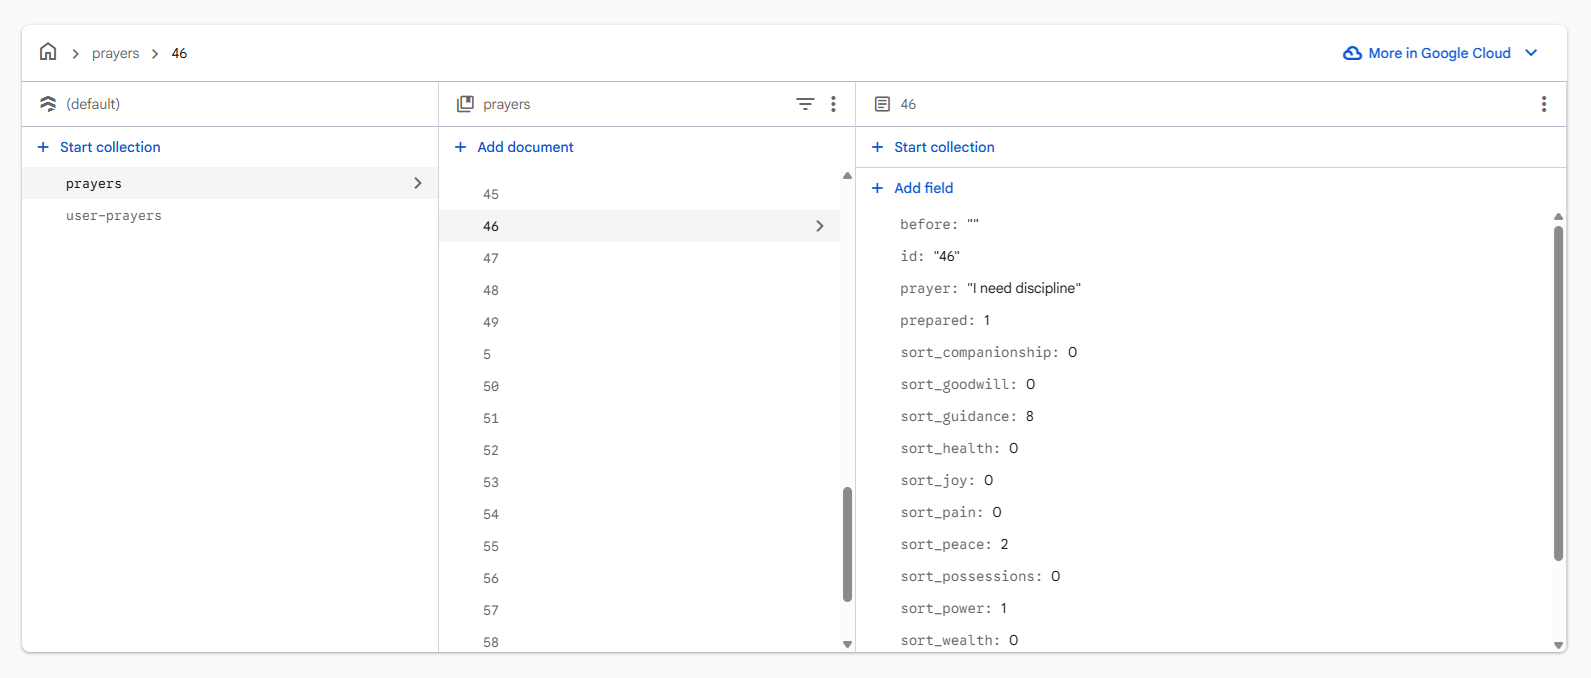This screenshot has width=1591, height=678.
Task: Open document 46 overflow menu
Action: tap(1544, 104)
